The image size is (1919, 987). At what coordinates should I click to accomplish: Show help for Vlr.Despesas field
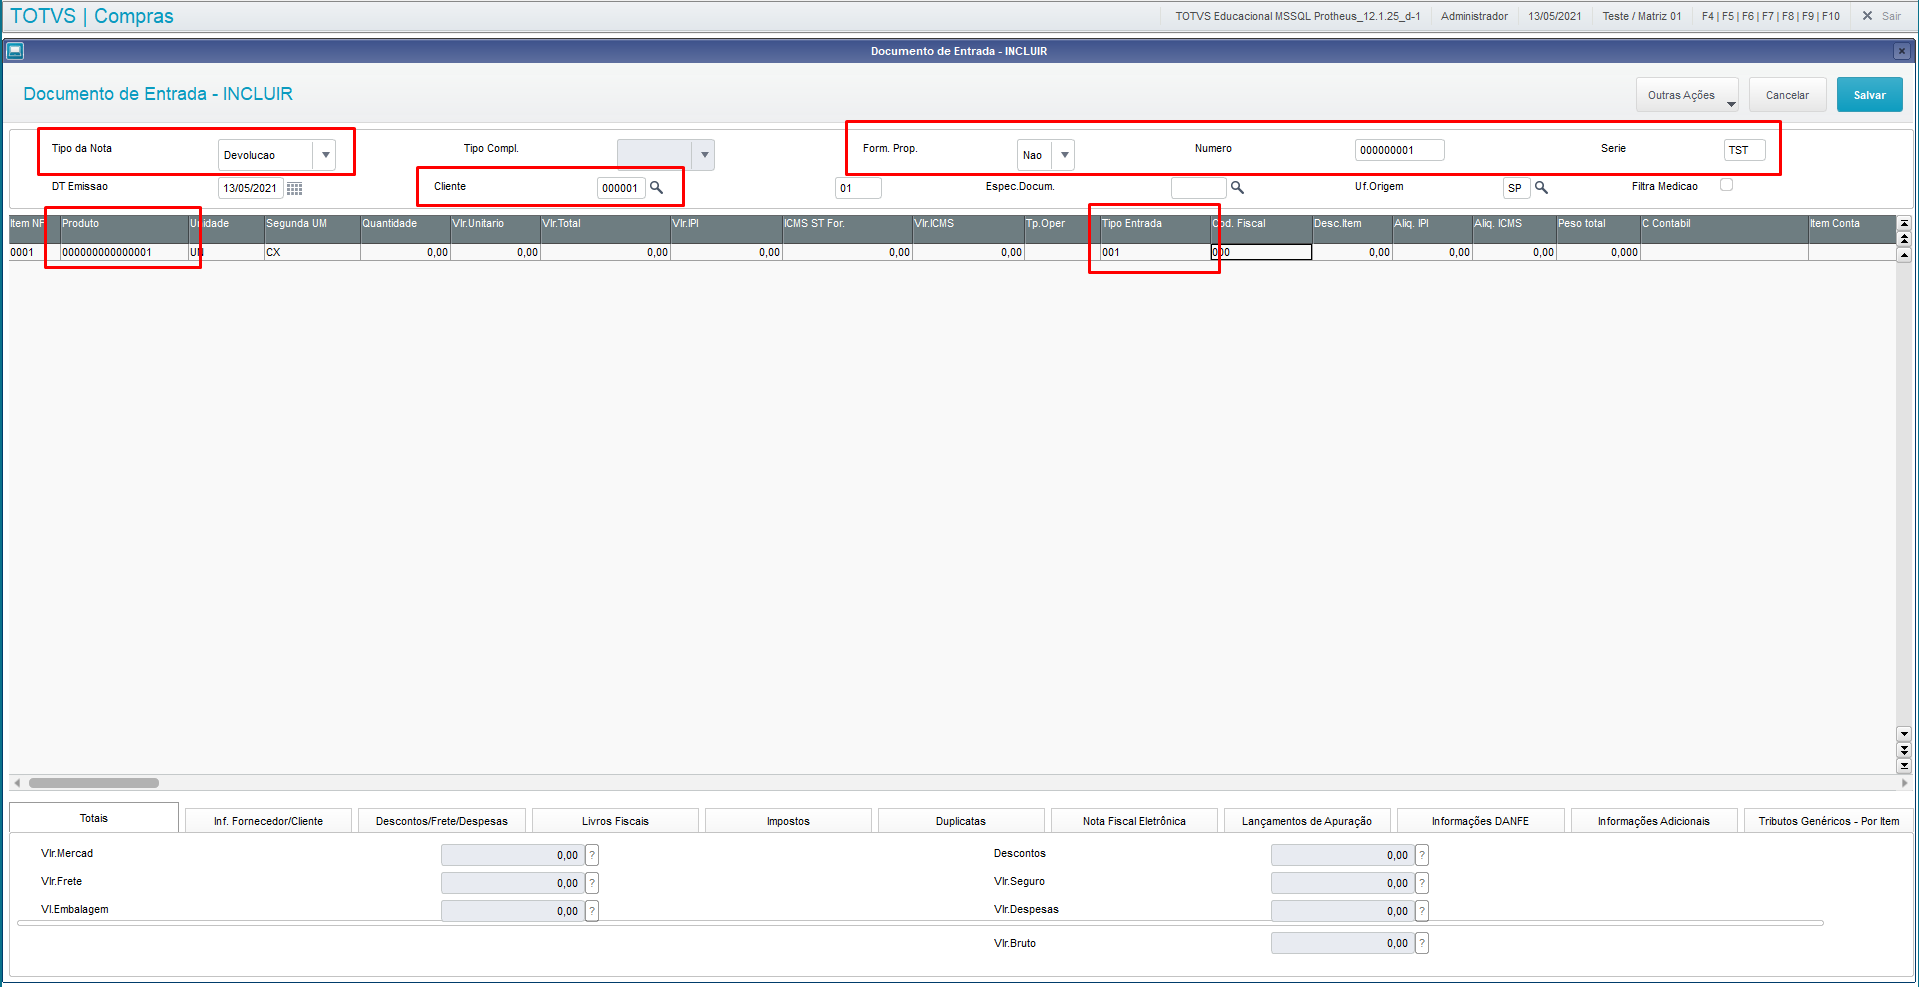(x=1422, y=911)
